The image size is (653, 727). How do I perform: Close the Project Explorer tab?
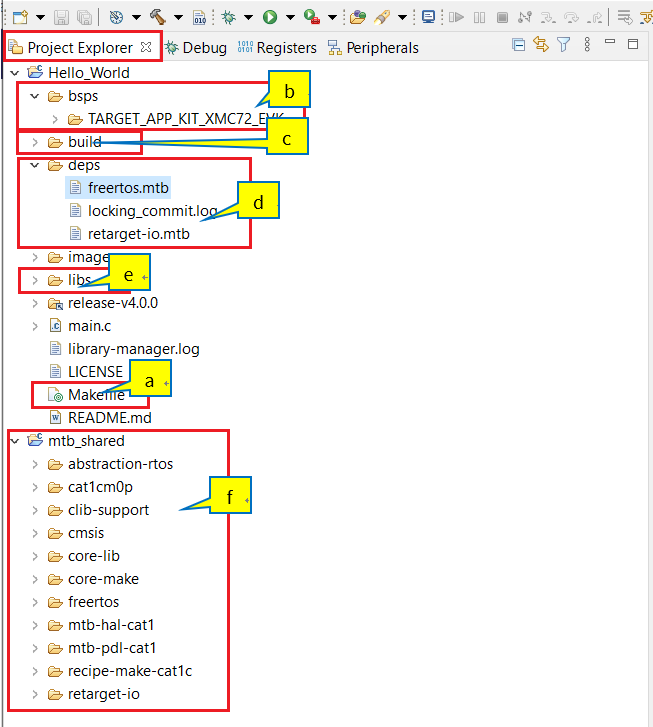click(146, 47)
